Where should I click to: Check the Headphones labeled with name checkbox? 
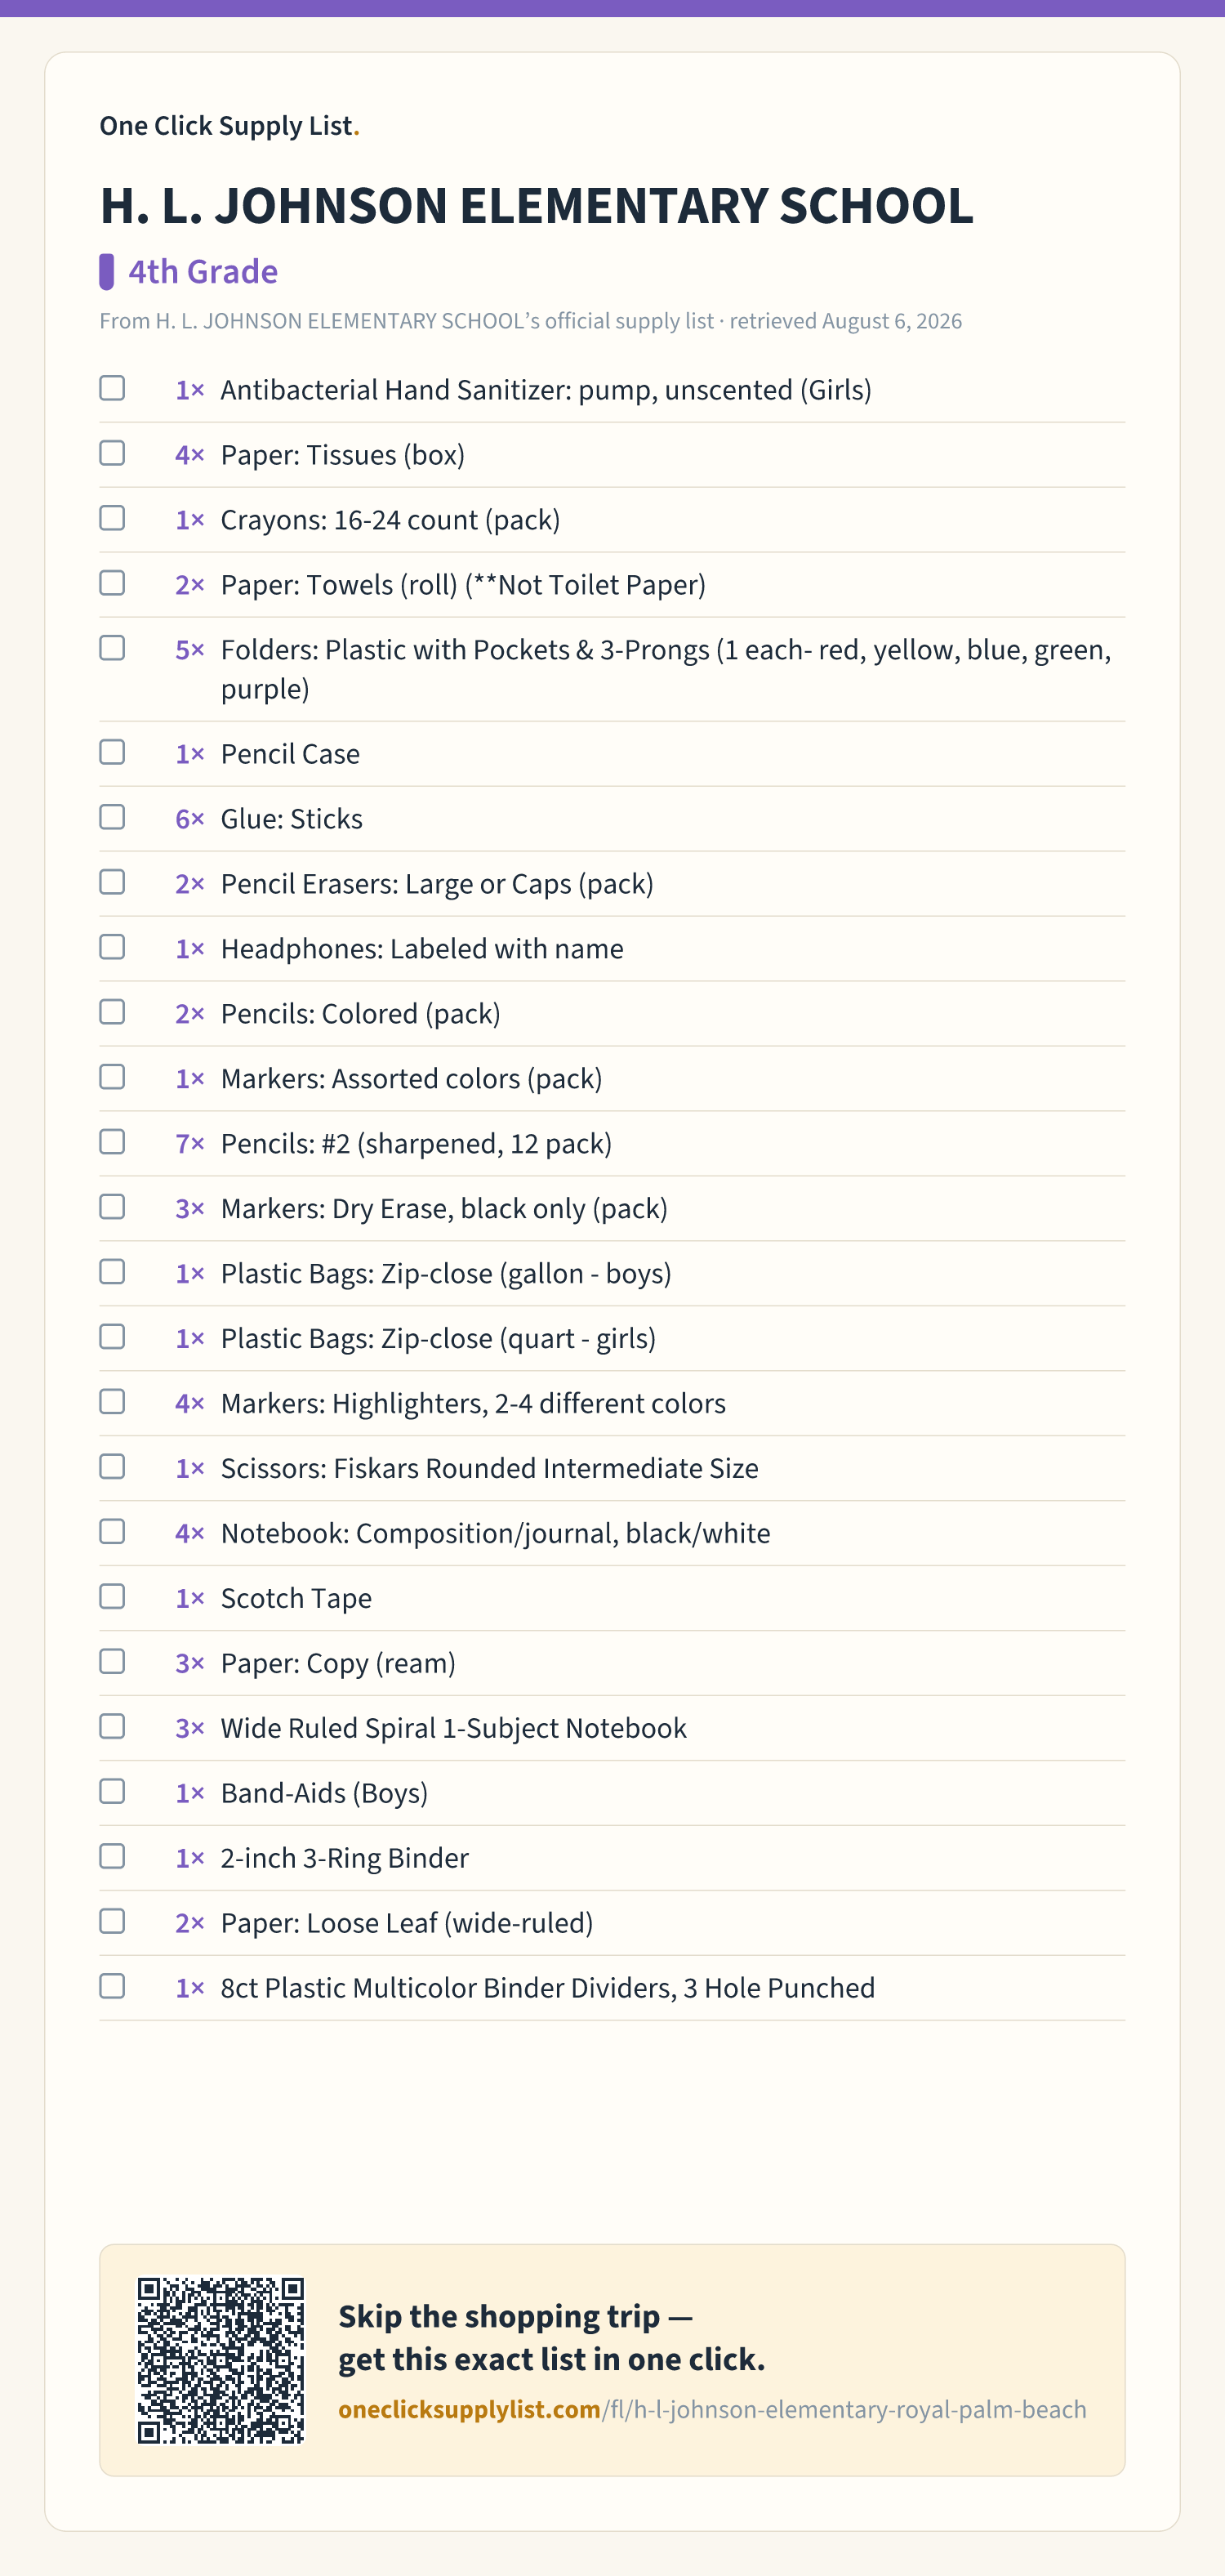coord(112,947)
